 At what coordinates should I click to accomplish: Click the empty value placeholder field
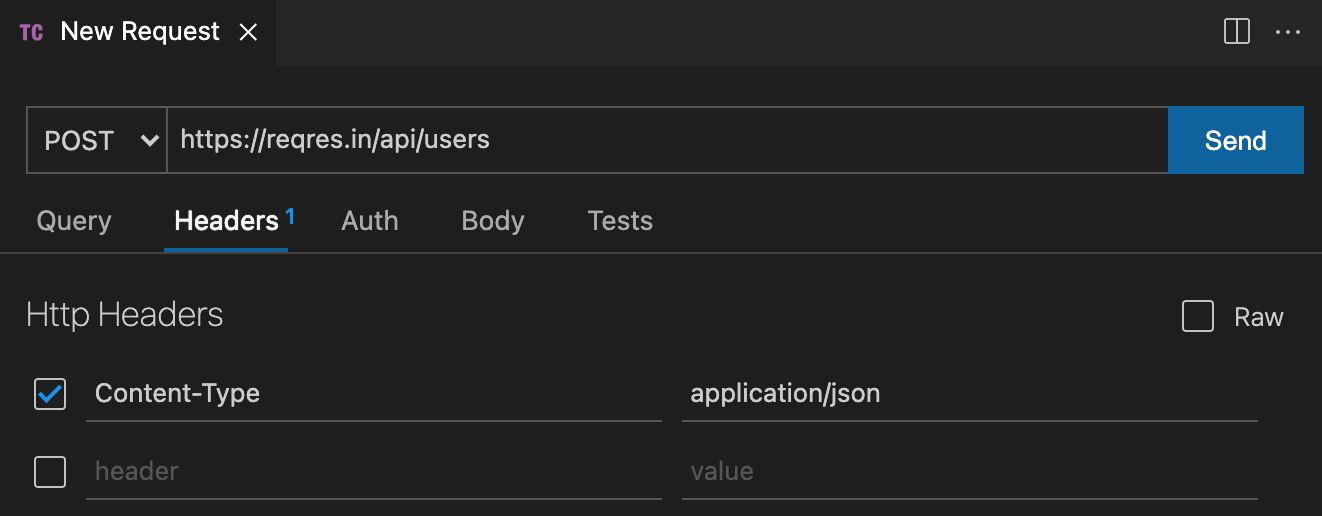pyautogui.click(x=968, y=471)
